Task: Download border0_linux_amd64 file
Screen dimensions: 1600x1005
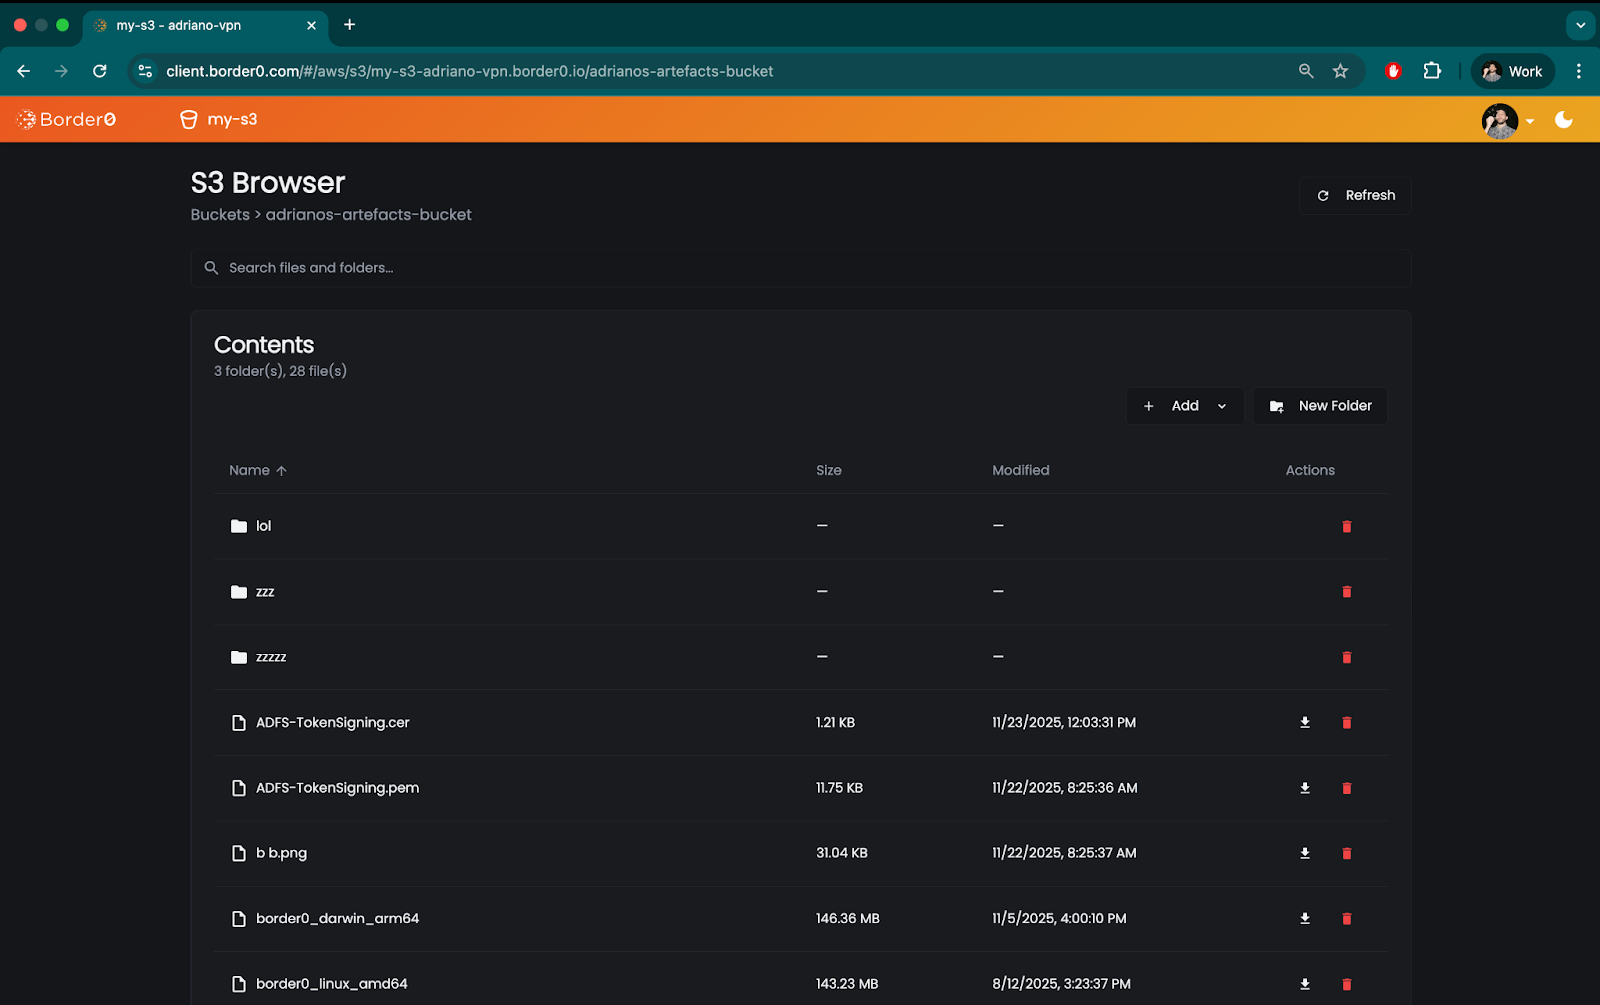Action: pos(1304,984)
